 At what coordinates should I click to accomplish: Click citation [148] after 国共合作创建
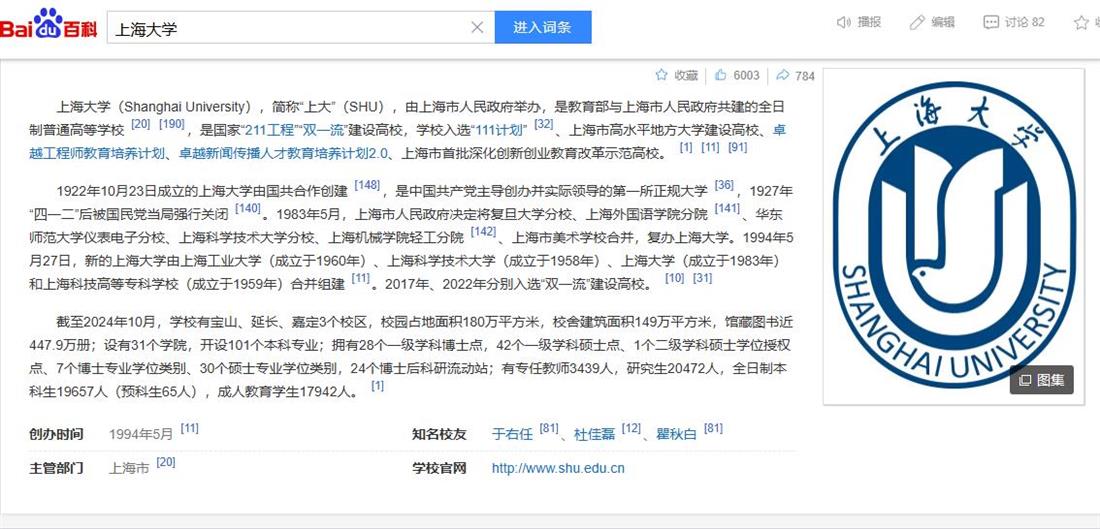(x=367, y=185)
